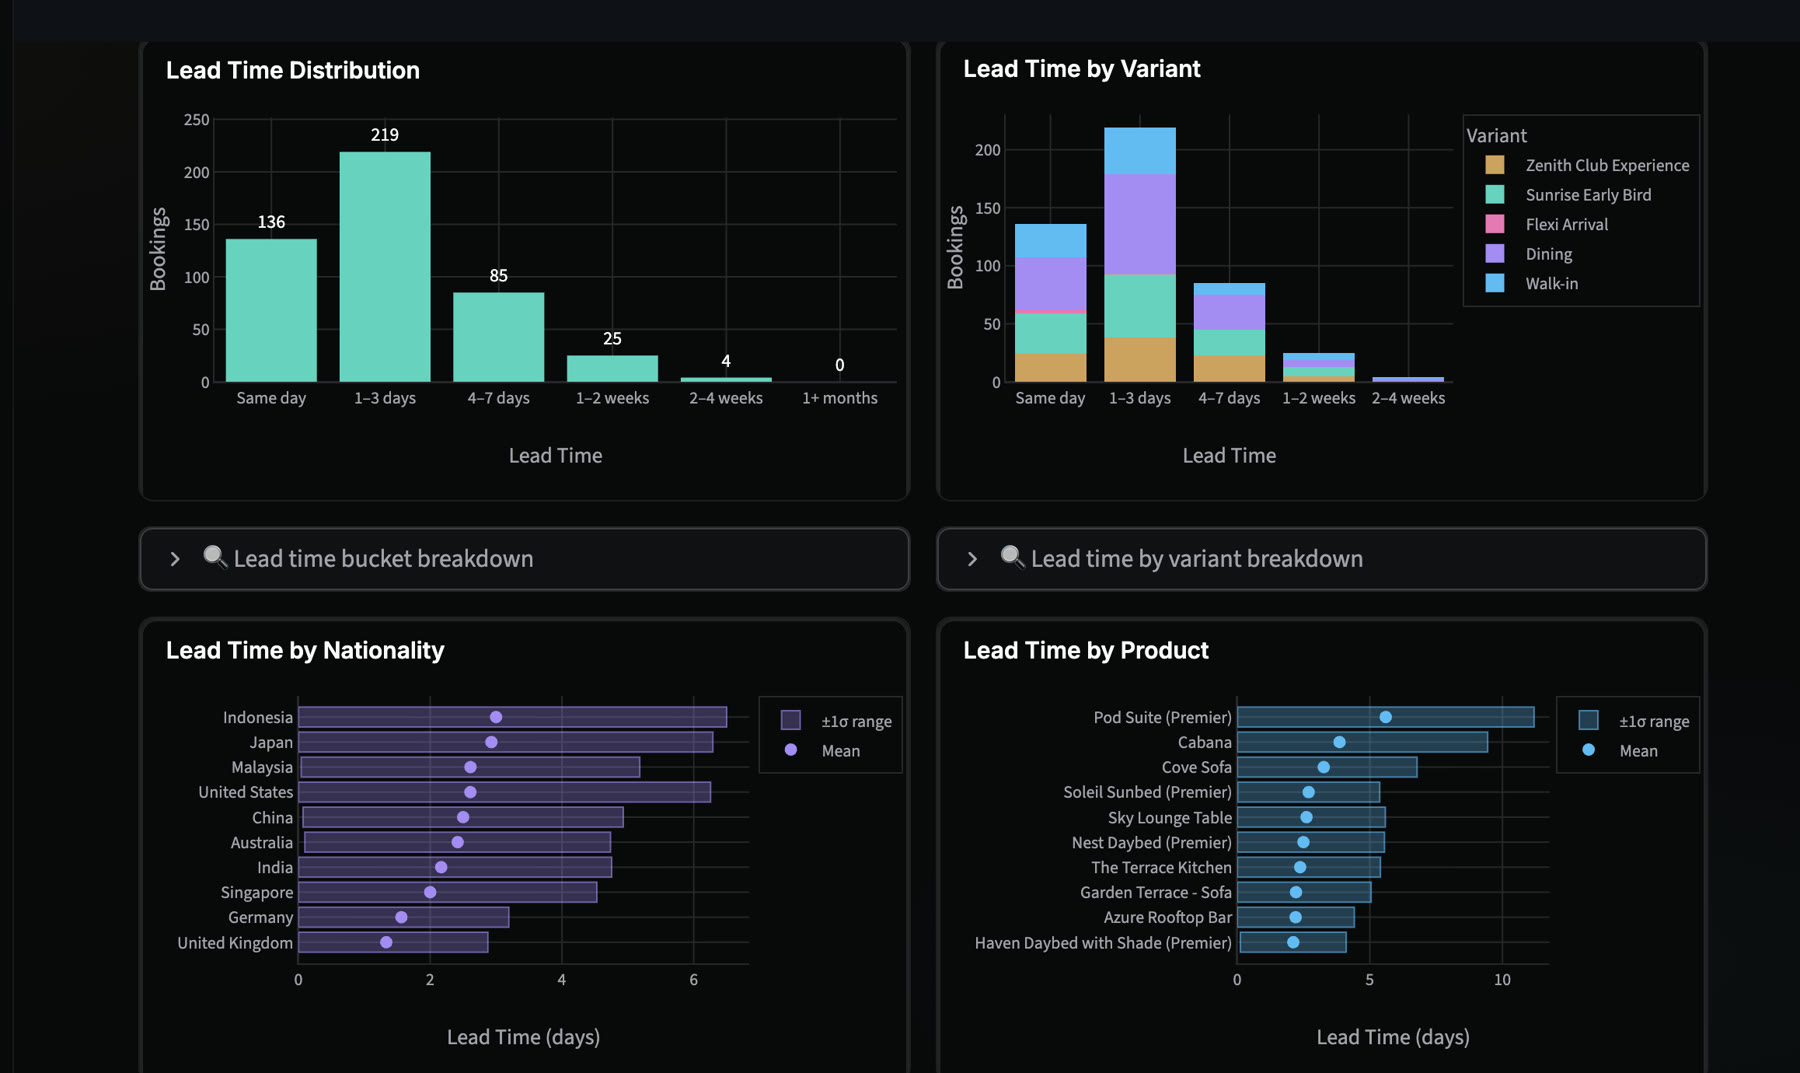The image size is (1800, 1073).
Task: Click the China mean dot
Action: click(x=463, y=817)
